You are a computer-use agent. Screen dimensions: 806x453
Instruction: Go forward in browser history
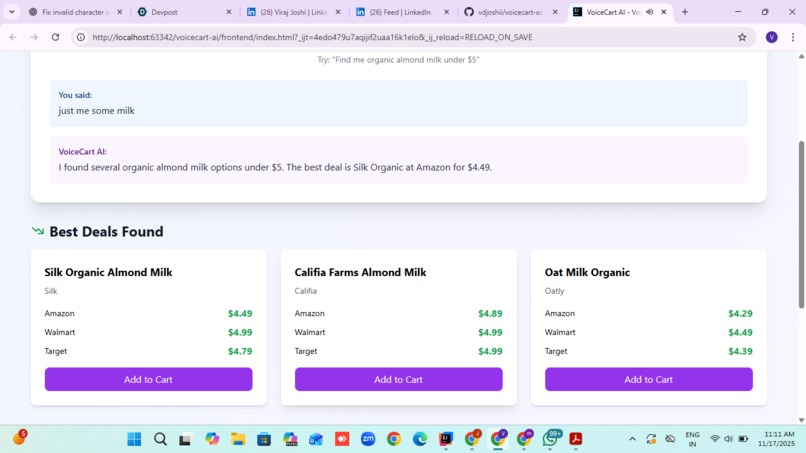[34, 37]
